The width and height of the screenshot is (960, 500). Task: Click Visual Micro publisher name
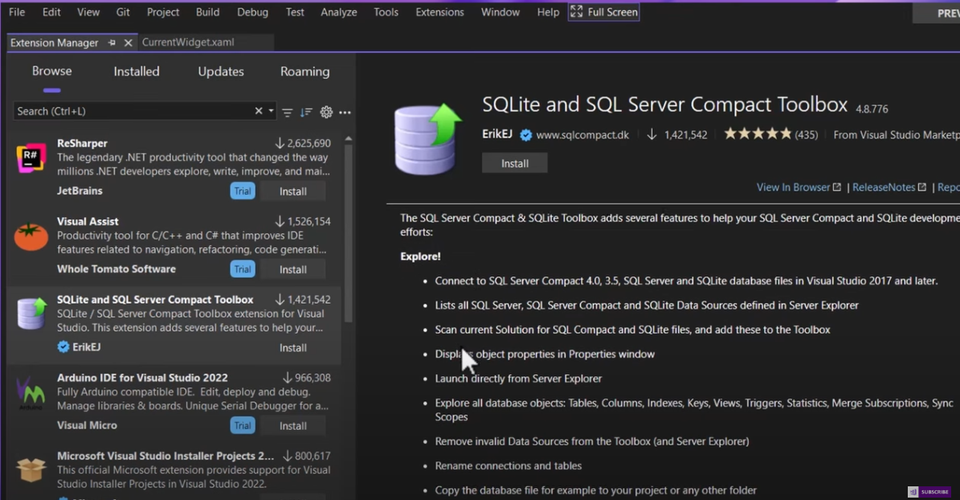coord(87,425)
